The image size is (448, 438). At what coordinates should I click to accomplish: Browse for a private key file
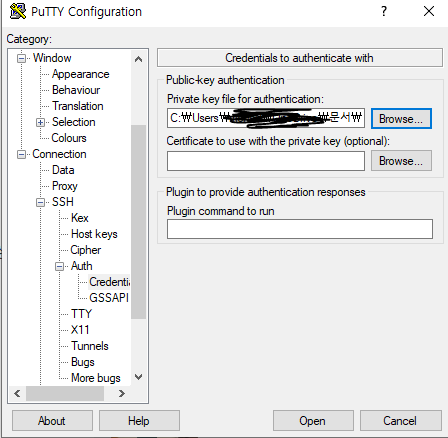pos(401,119)
